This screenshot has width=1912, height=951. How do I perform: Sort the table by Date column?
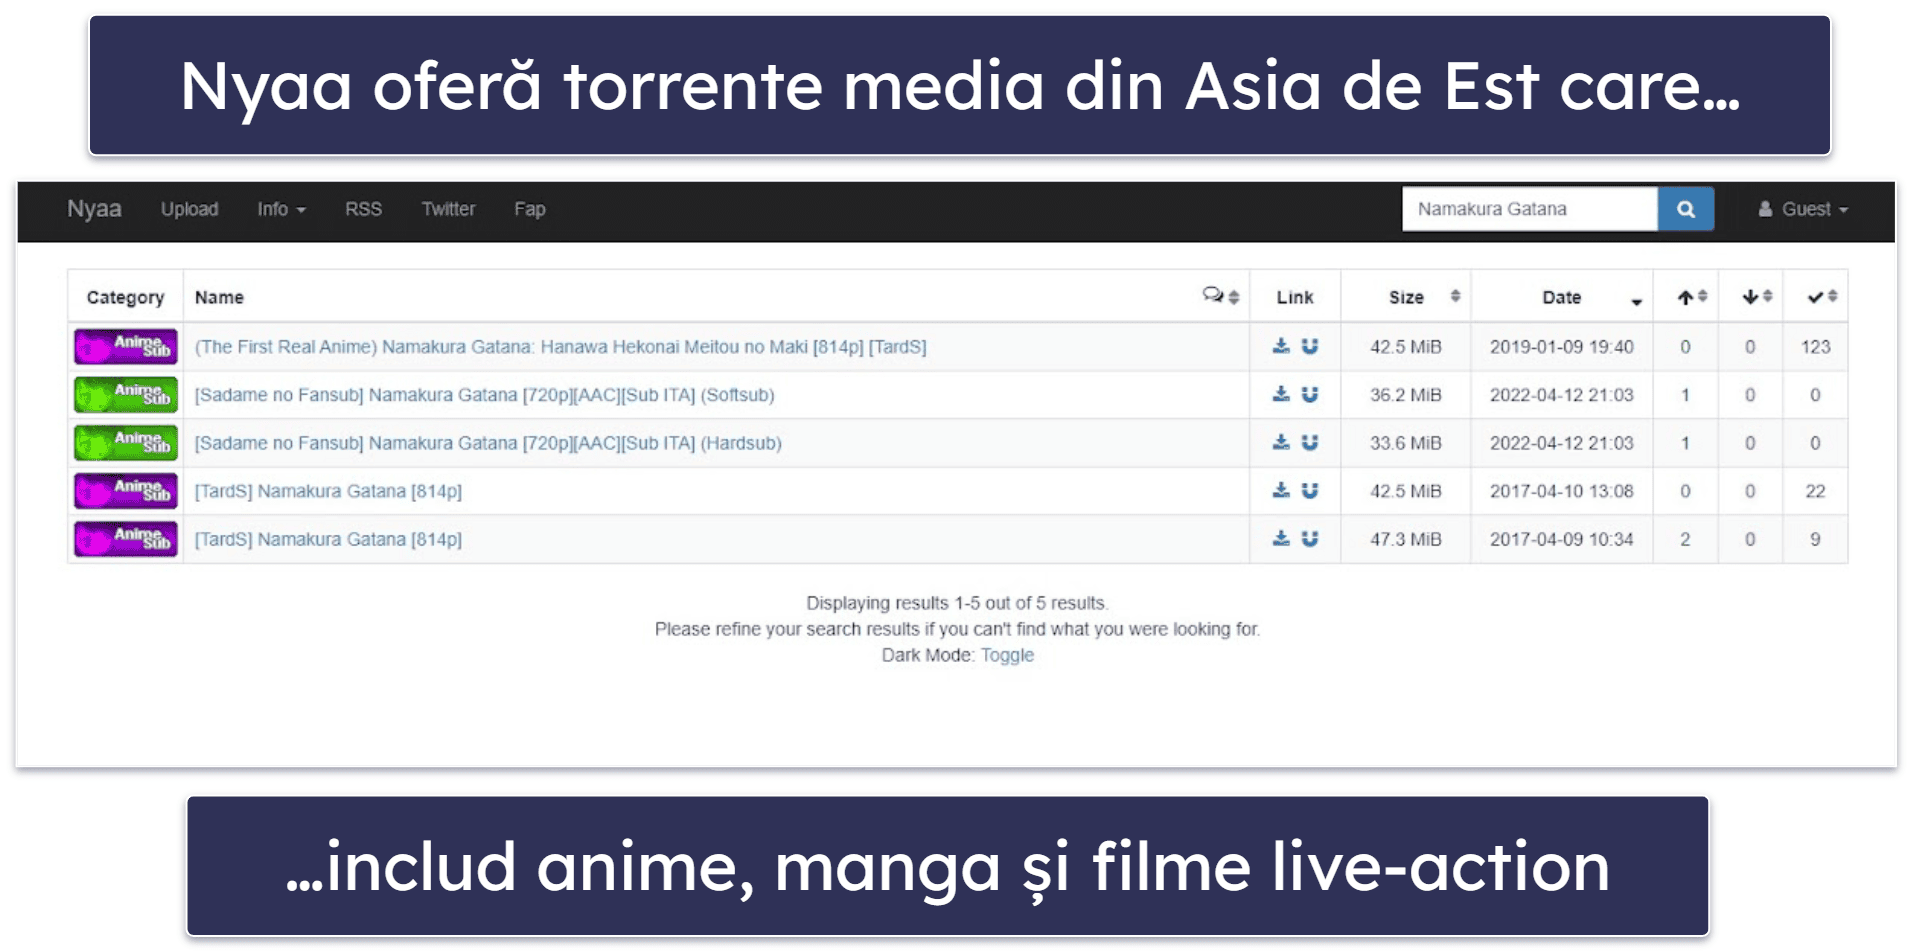click(x=1562, y=297)
